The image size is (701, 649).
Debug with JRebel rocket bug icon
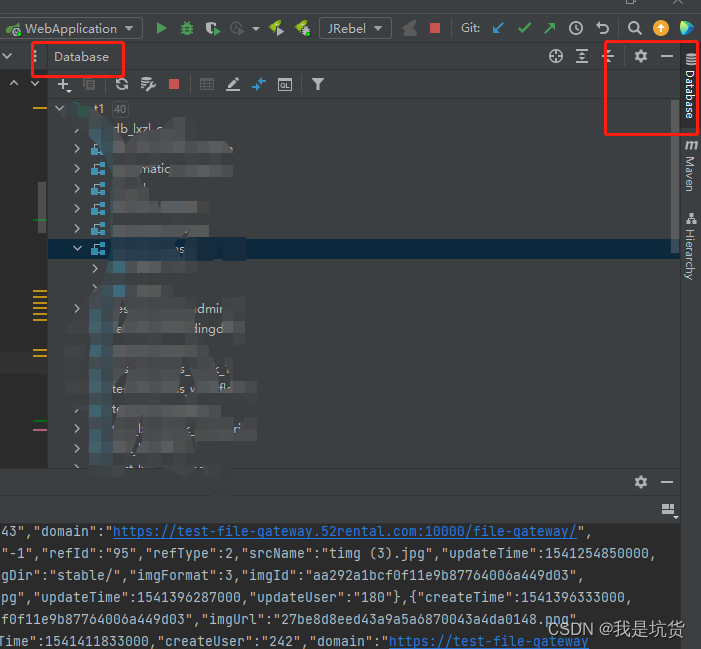click(303, 28)
